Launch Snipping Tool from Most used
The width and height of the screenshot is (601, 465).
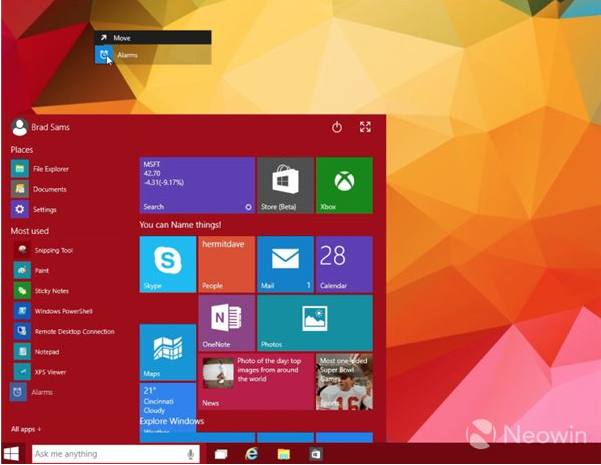tap(52, 250)
